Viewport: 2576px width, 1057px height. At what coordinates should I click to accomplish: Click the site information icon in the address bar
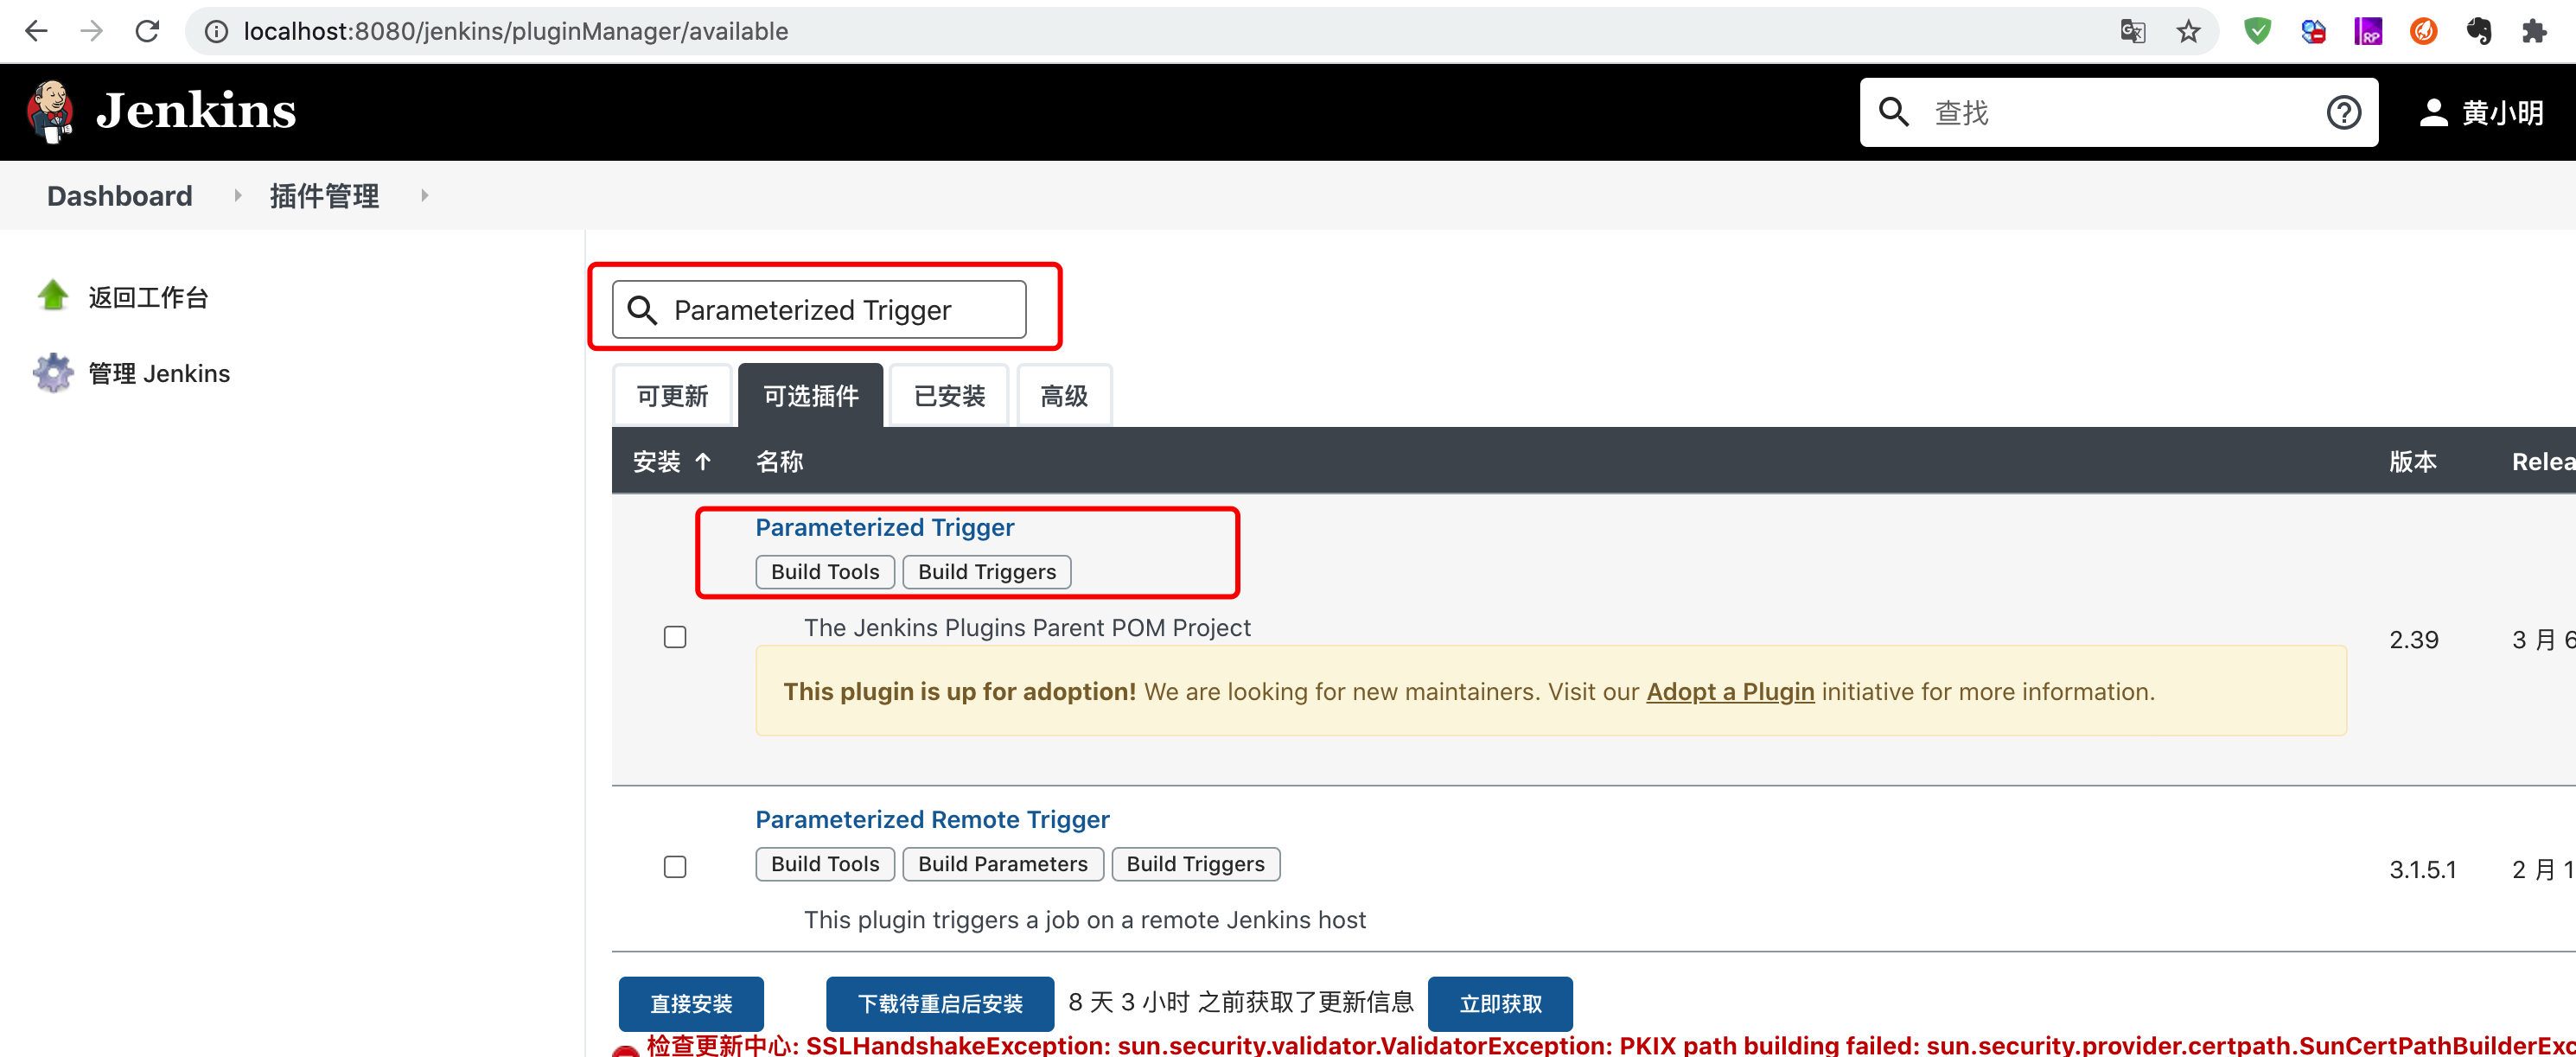pos(215,32)
